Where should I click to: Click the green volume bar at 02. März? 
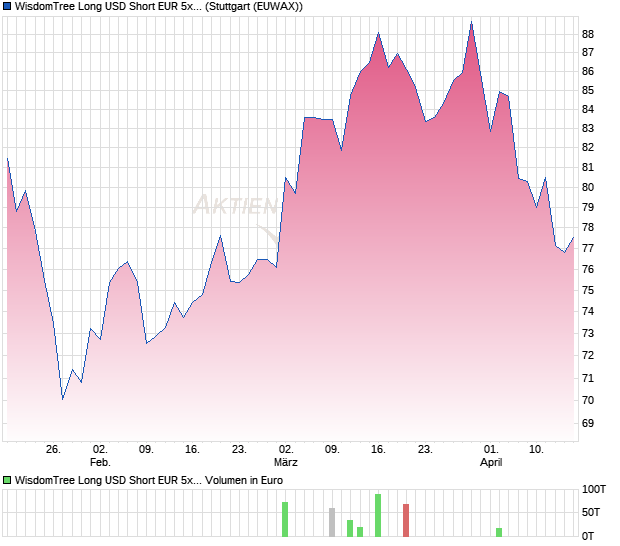[285, 520]
